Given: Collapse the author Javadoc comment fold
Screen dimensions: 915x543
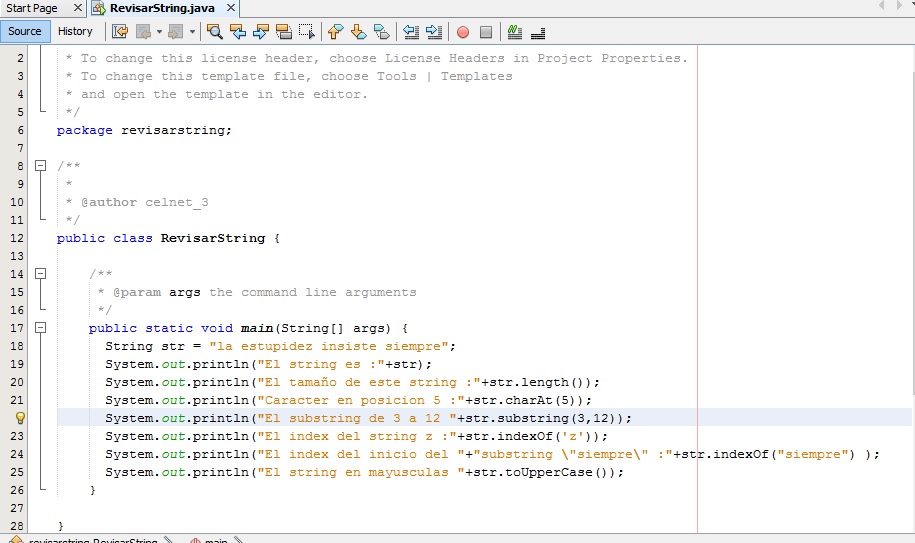Looking at the screenshot, I should pyautogui.click(x=41, y=165).
